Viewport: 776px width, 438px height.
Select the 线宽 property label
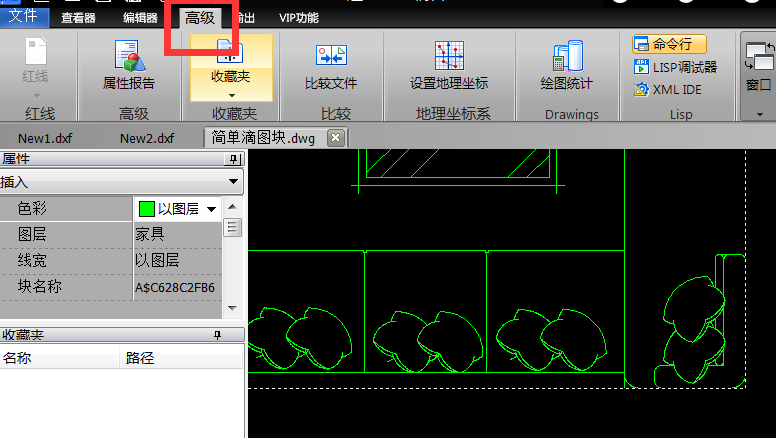tap(32, 260)
